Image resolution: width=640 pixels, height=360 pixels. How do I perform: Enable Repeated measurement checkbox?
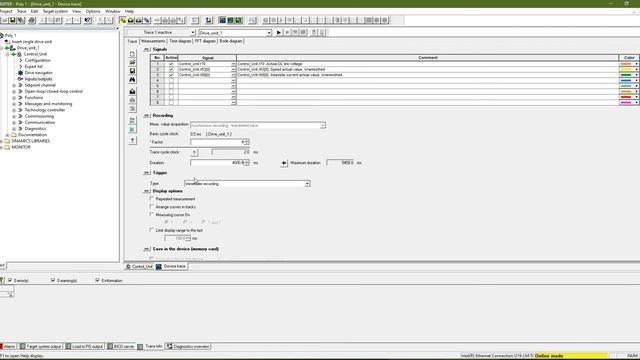(151, 199)
